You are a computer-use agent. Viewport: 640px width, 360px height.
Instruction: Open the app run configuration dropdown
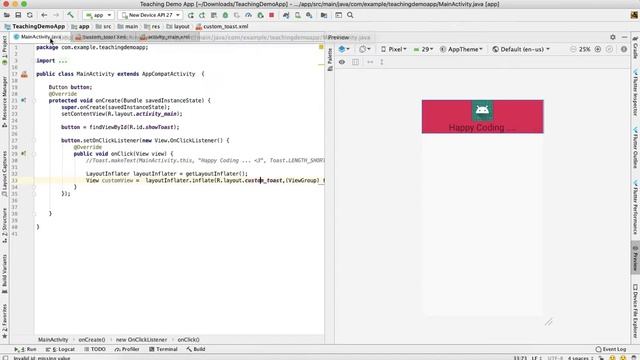(98, 15)
